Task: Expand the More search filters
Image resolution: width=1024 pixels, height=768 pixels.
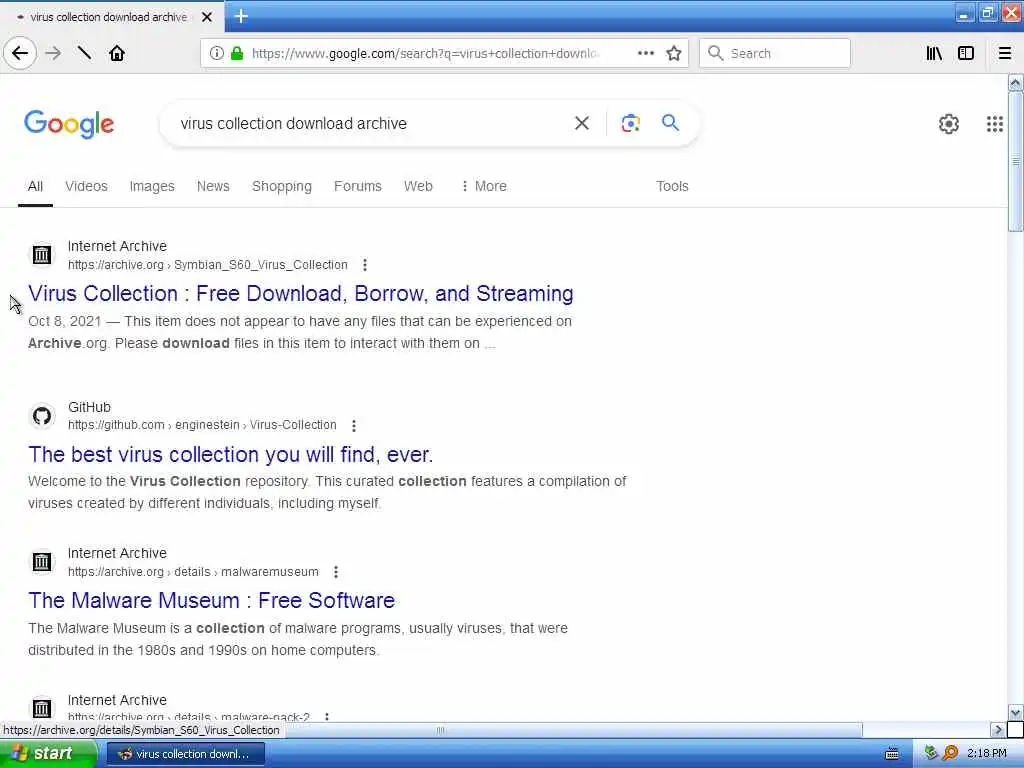Action: click(484, 186)
